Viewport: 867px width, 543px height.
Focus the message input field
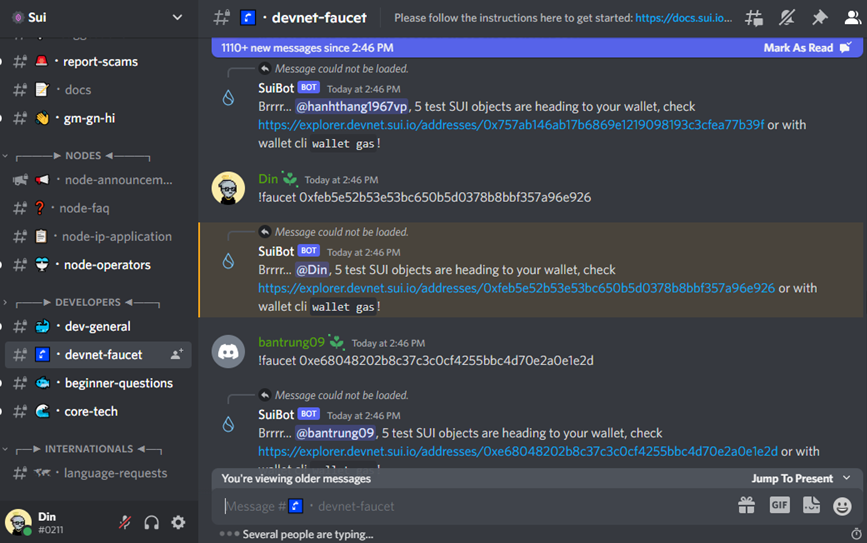[x=476, y=506]
